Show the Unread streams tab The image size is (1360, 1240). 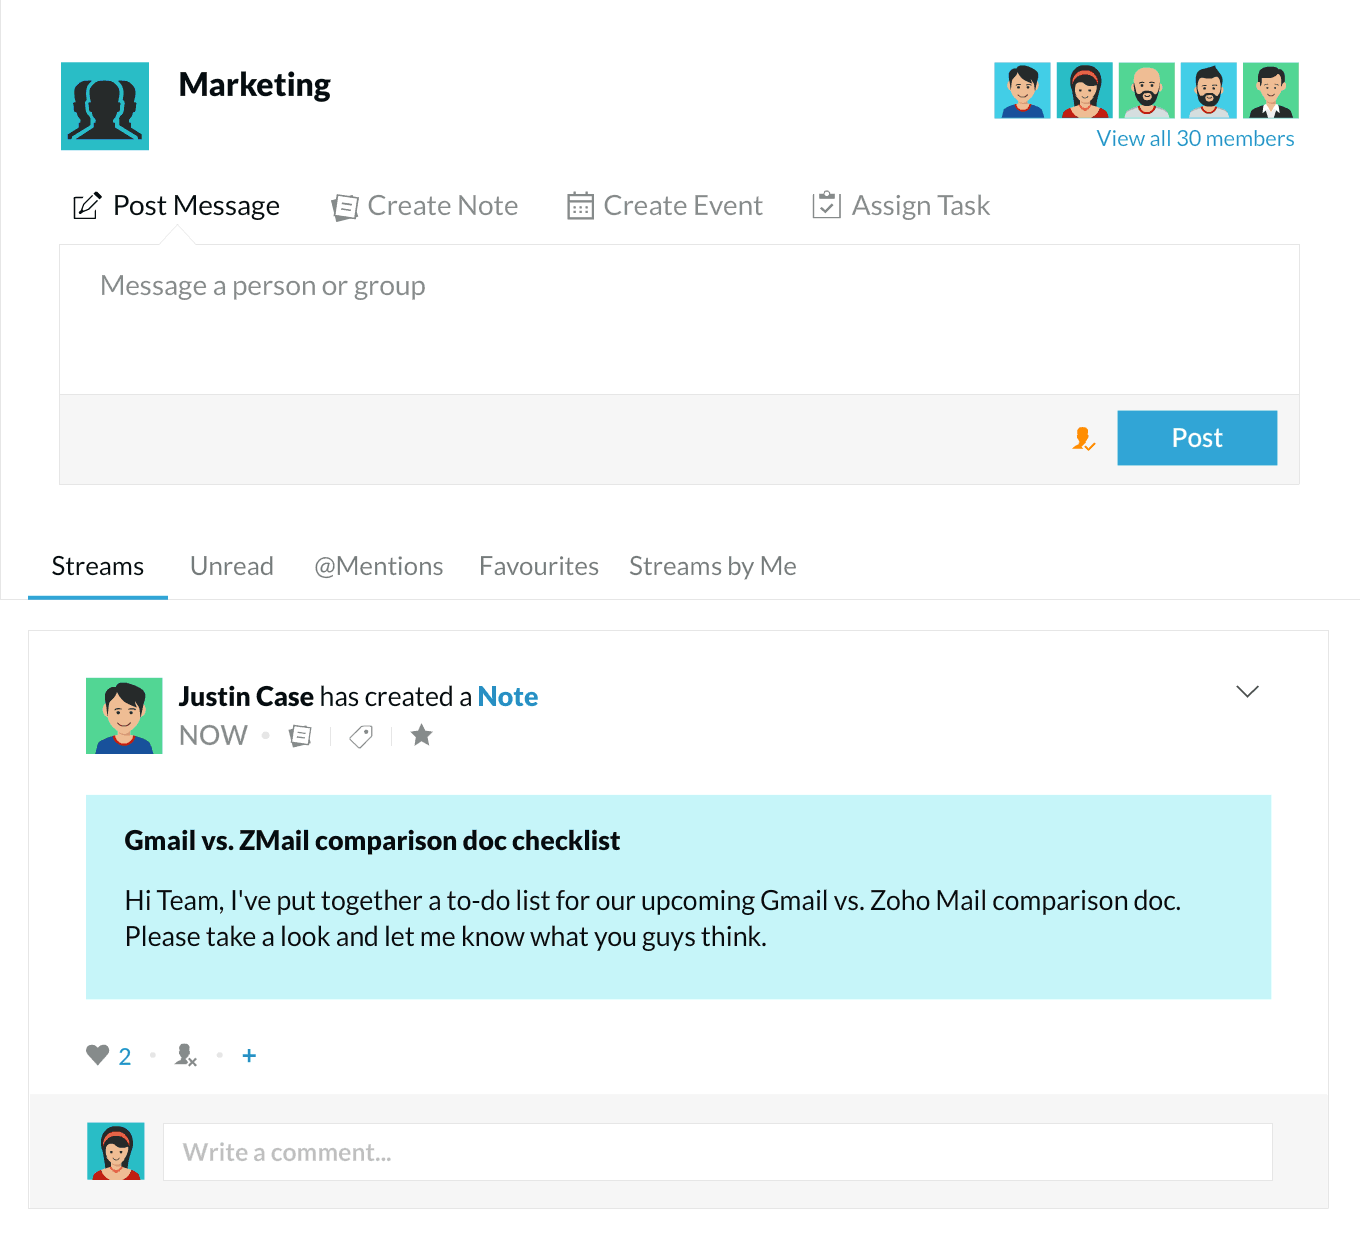point(232,567)
